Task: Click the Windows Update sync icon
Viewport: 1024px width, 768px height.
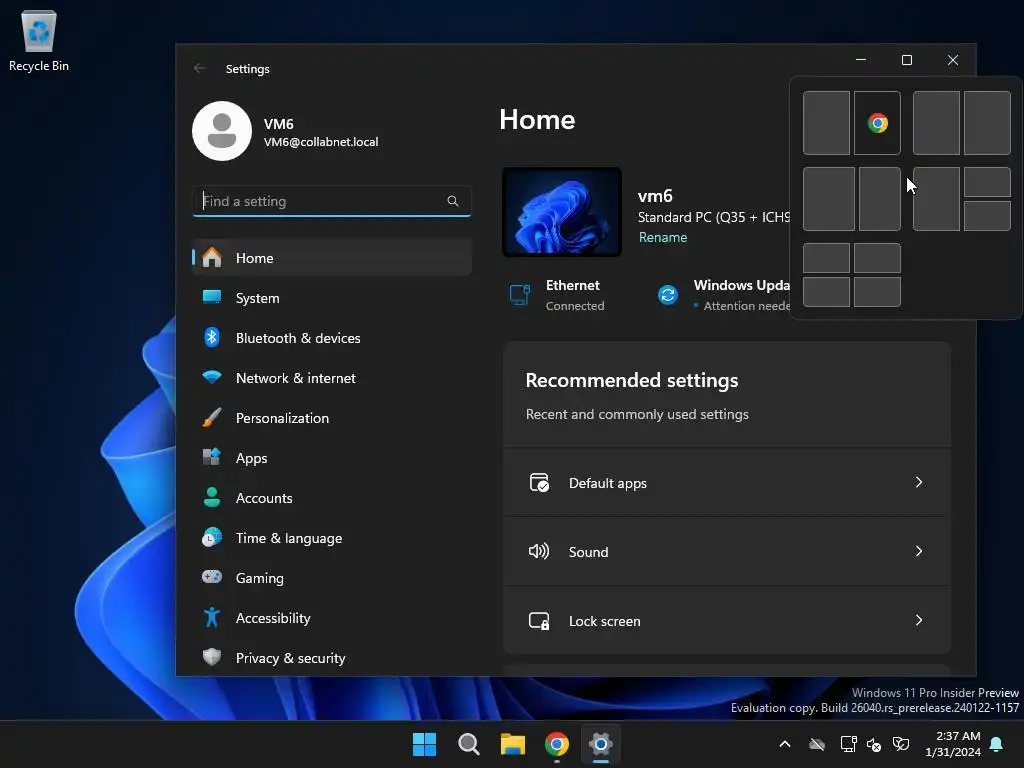Action: [667, 295]
